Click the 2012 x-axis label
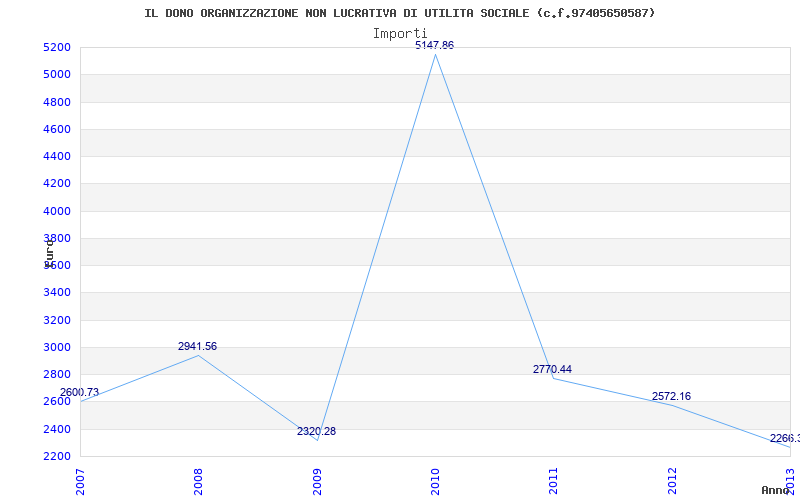Screen dimensions: 800x500 pyautogui.click(x=672, y=481)
